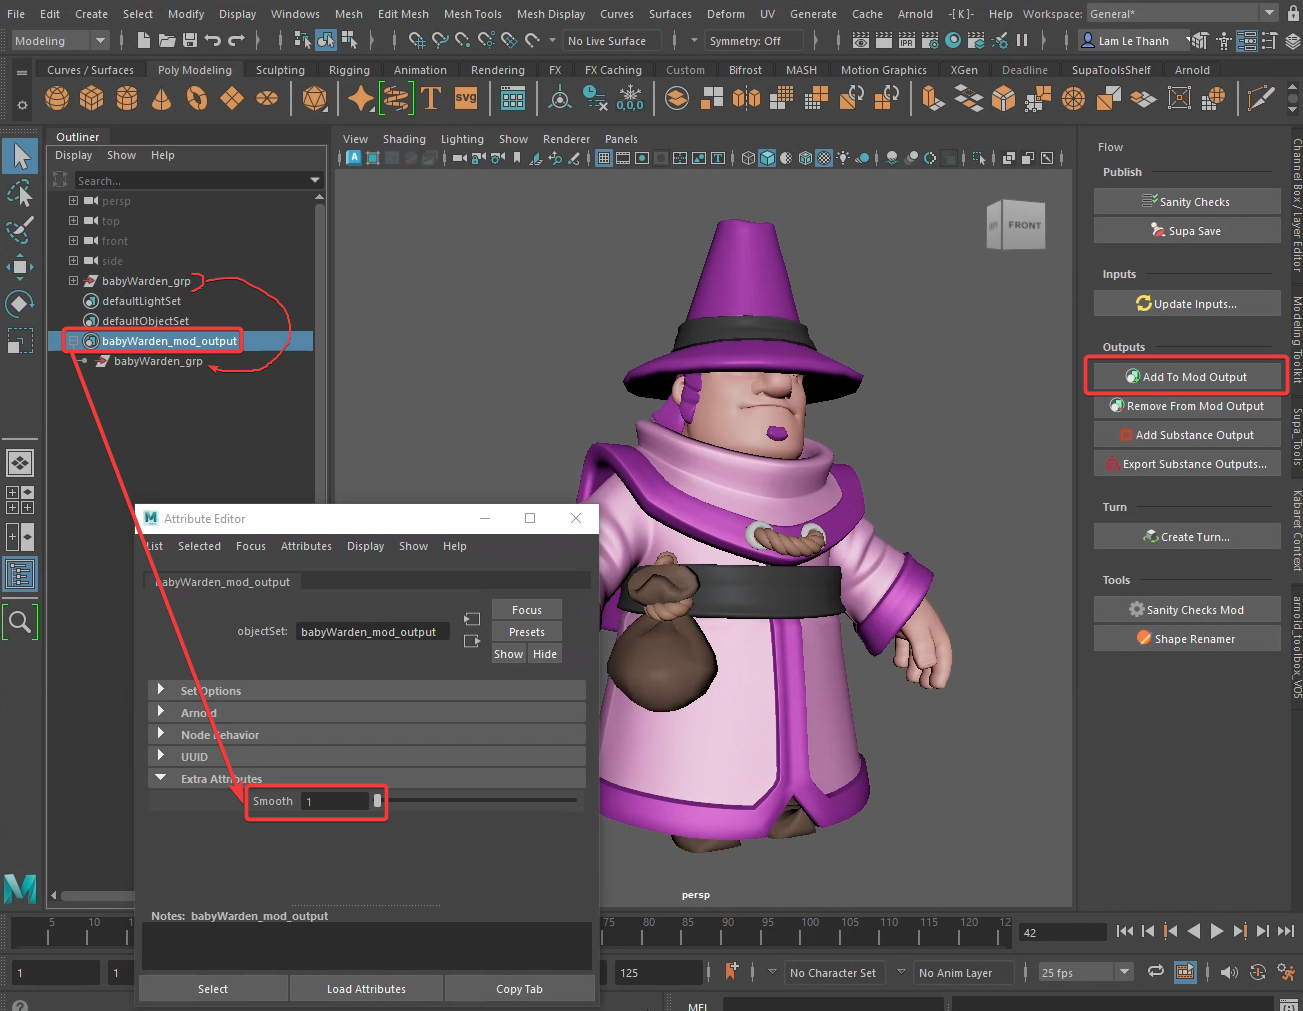Open the Mesh Tools menu

click(x=472, y=14)
